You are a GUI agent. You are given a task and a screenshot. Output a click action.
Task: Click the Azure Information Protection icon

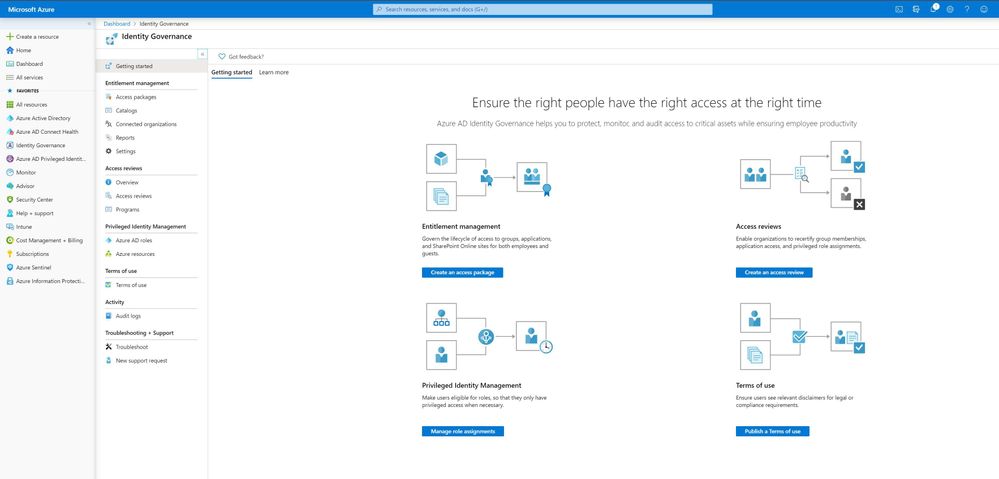10,281
